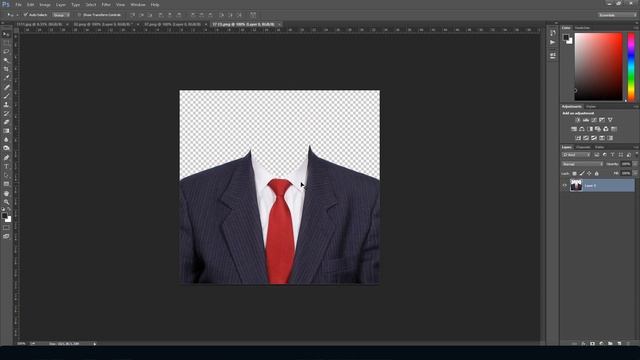This screenshot has height=360, width=640.
Task: Open the Filter menu
Action: click(106, 5)
